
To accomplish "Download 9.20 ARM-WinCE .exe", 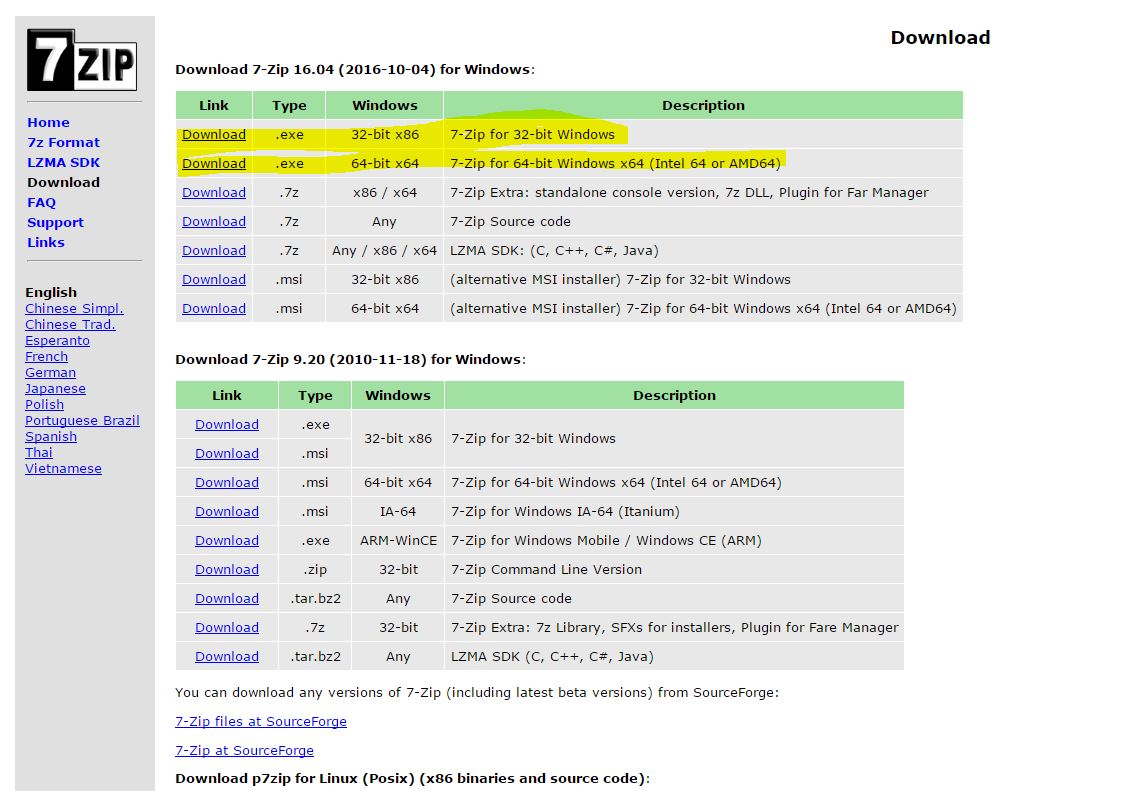I will tap(227, 541).
